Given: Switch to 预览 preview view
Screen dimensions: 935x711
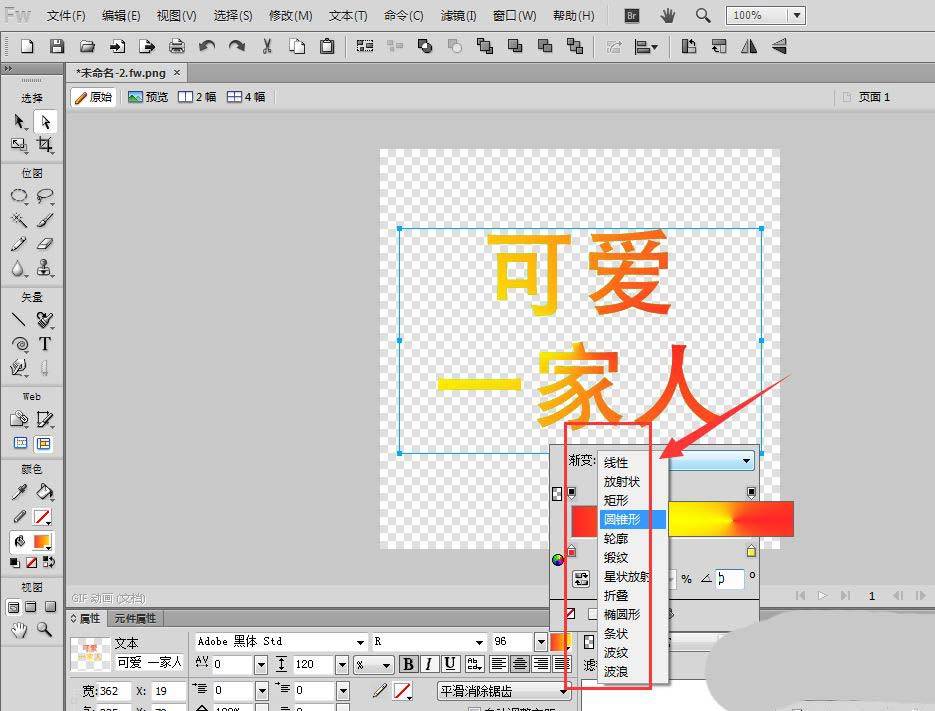Looking at the screenshot, I should tap(148, 97).
